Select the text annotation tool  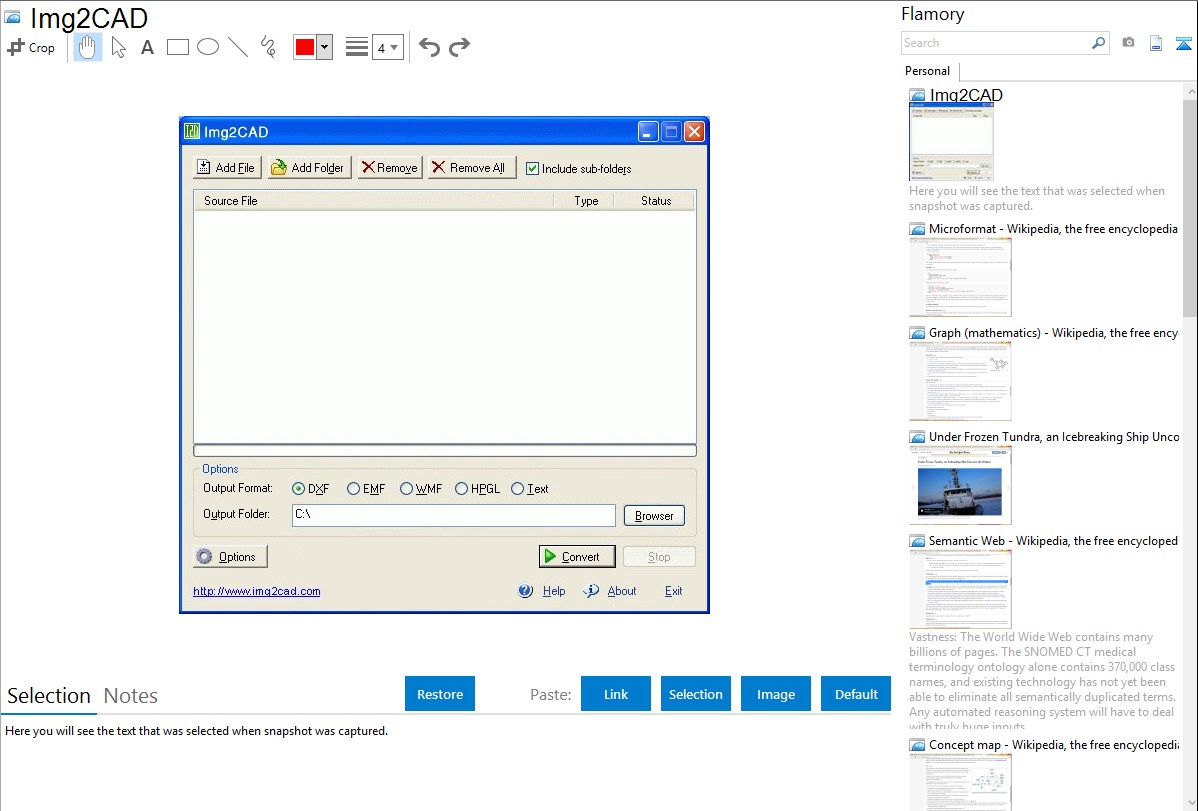[x=147, y=47]
